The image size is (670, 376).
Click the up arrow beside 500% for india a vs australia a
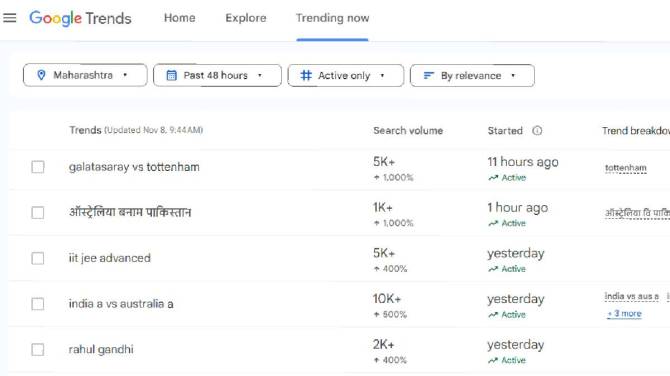(x=376, y=314)
